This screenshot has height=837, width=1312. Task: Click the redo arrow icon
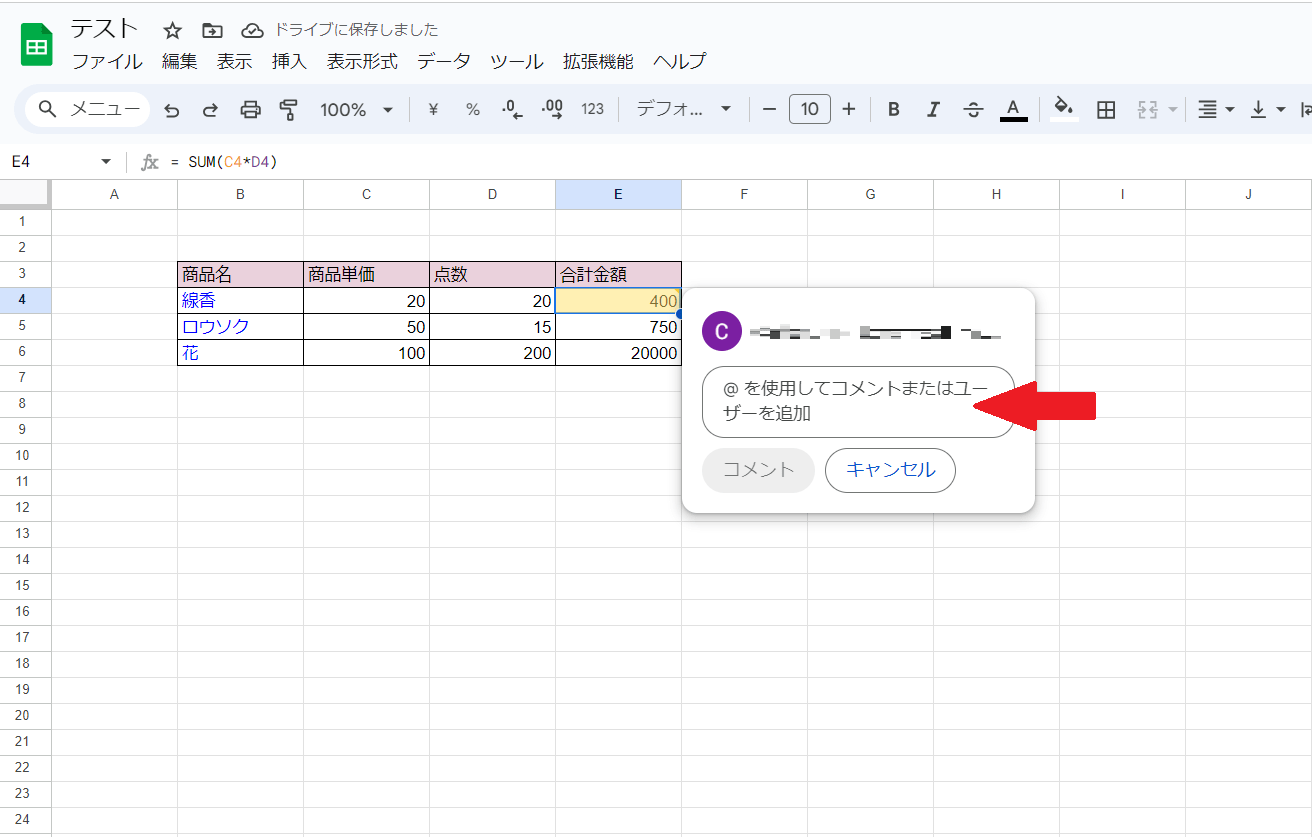210,110
